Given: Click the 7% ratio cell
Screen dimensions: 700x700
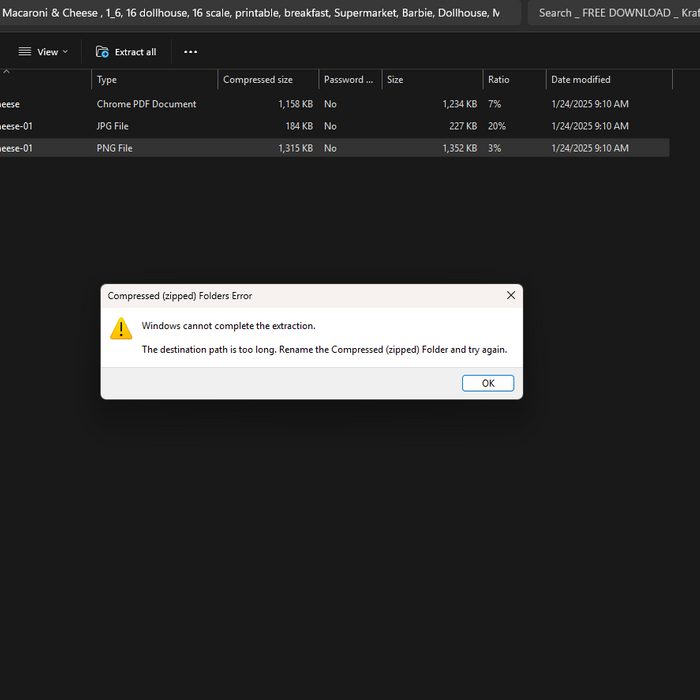Looking at the screenshot, I should click(x=494, y=104).
